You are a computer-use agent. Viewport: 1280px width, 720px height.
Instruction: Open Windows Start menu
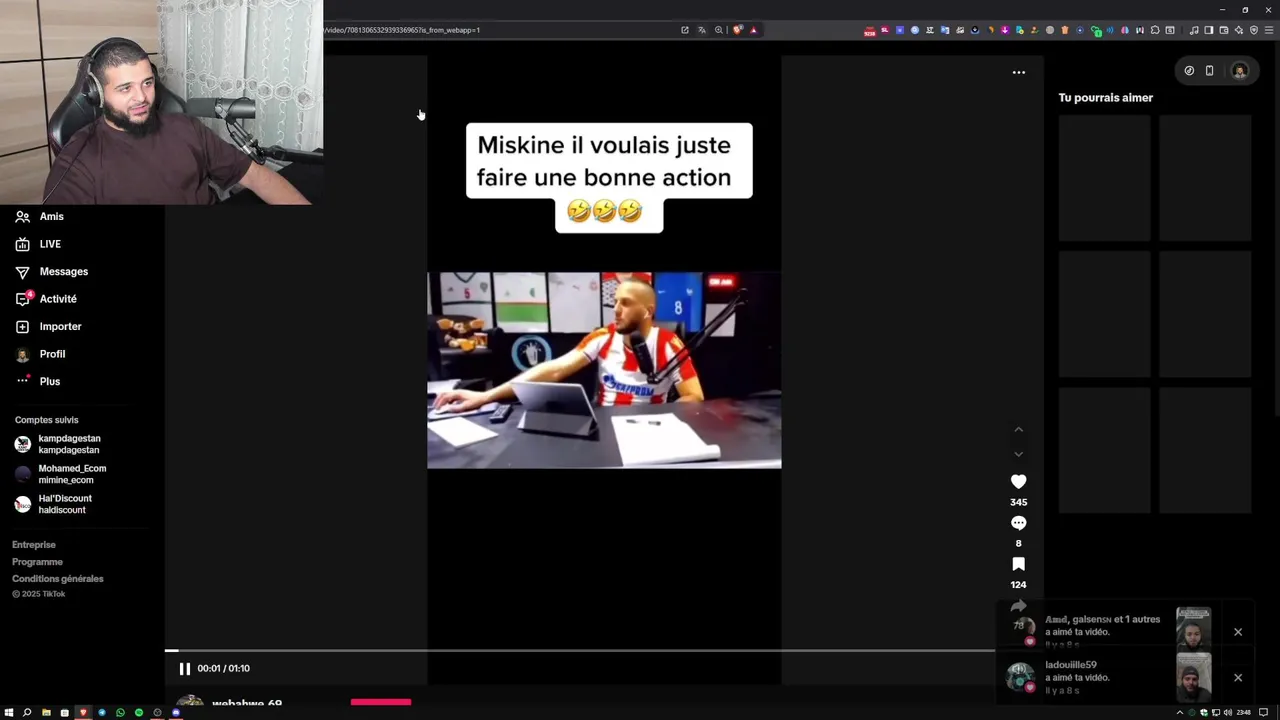(x=9, y=712)
